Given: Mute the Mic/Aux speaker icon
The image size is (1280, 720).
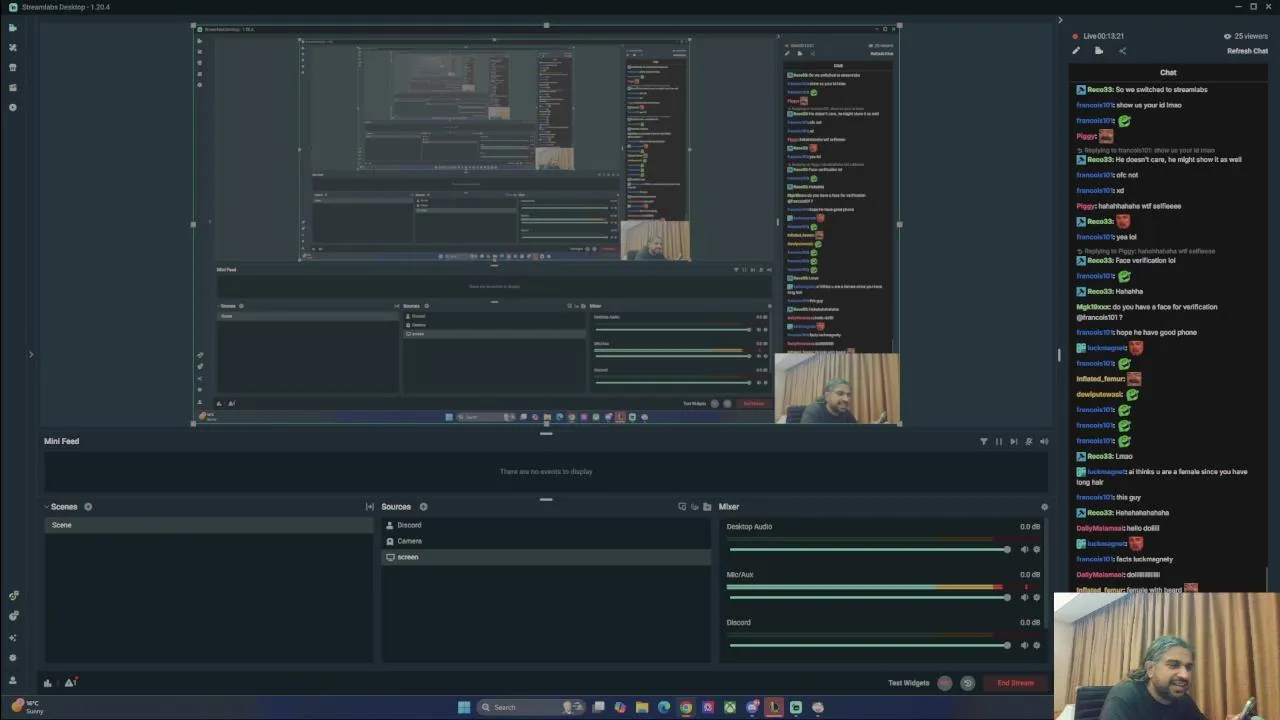Looking at the screenshot, I should point(1024,597).
